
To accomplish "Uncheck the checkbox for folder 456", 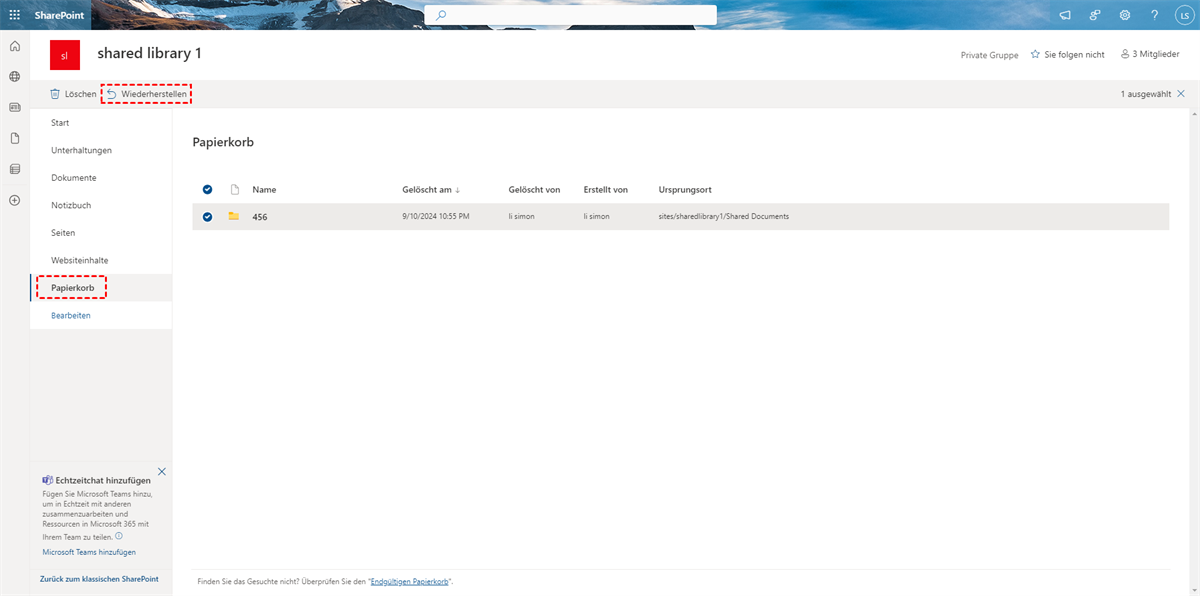I will (208, 217).
